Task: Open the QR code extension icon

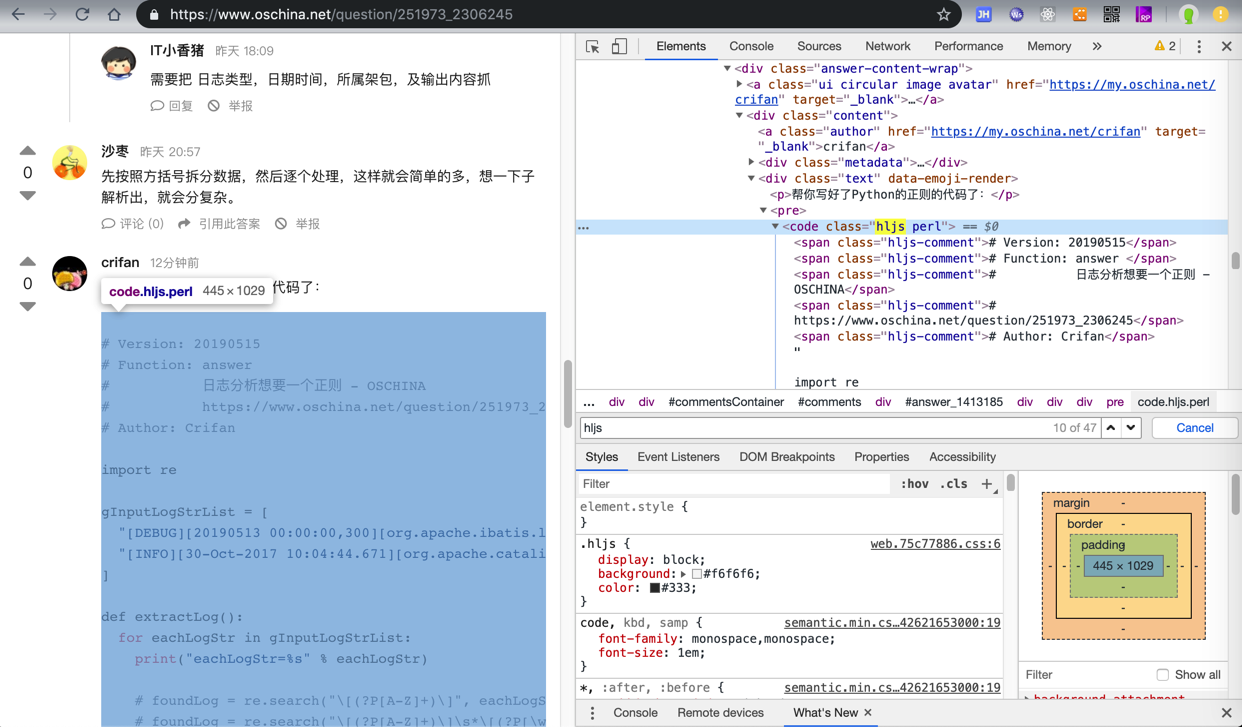Action: click(x=1111, y=15)
